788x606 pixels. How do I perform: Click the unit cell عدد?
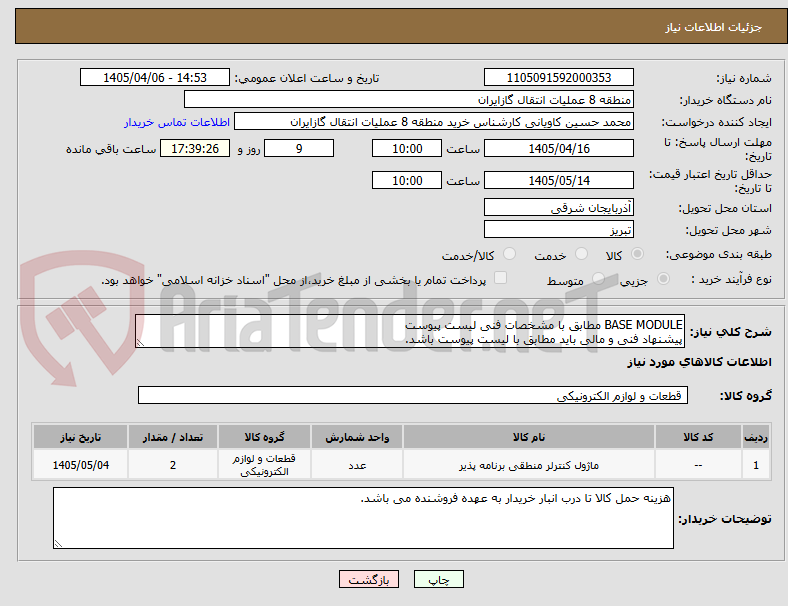[357, 465]
